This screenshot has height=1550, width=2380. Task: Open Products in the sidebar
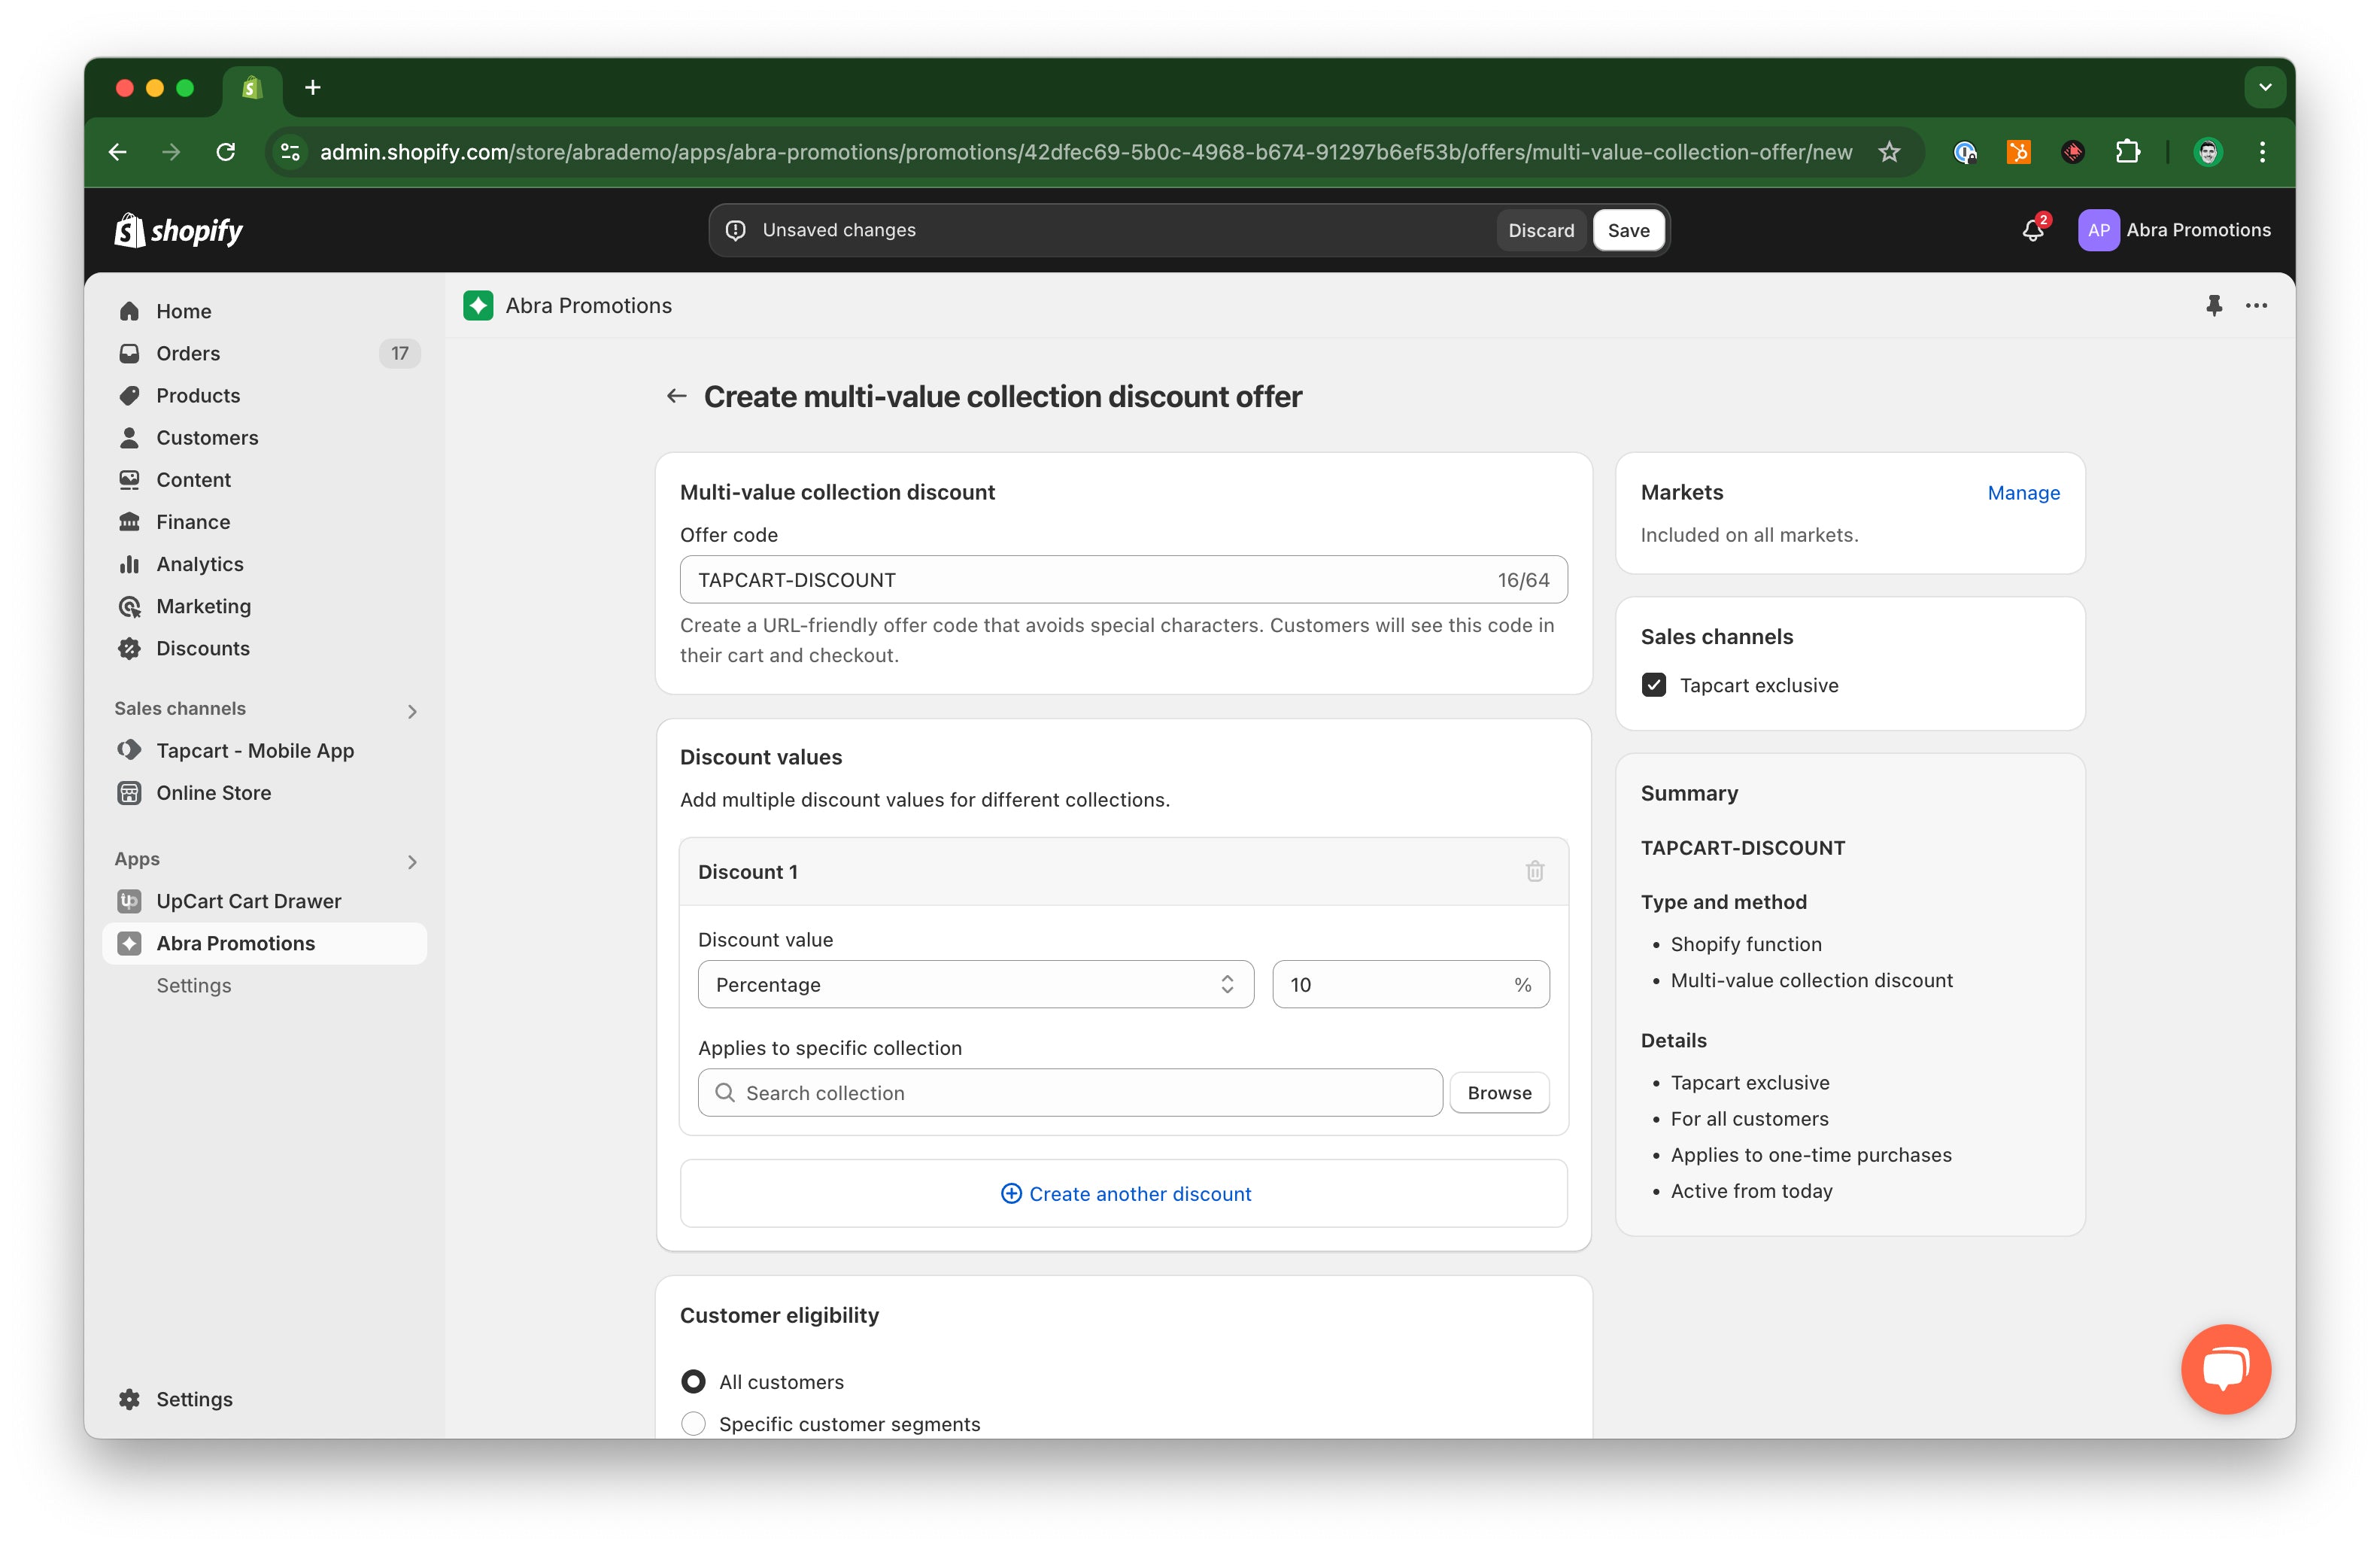click(x=265, y=395)
